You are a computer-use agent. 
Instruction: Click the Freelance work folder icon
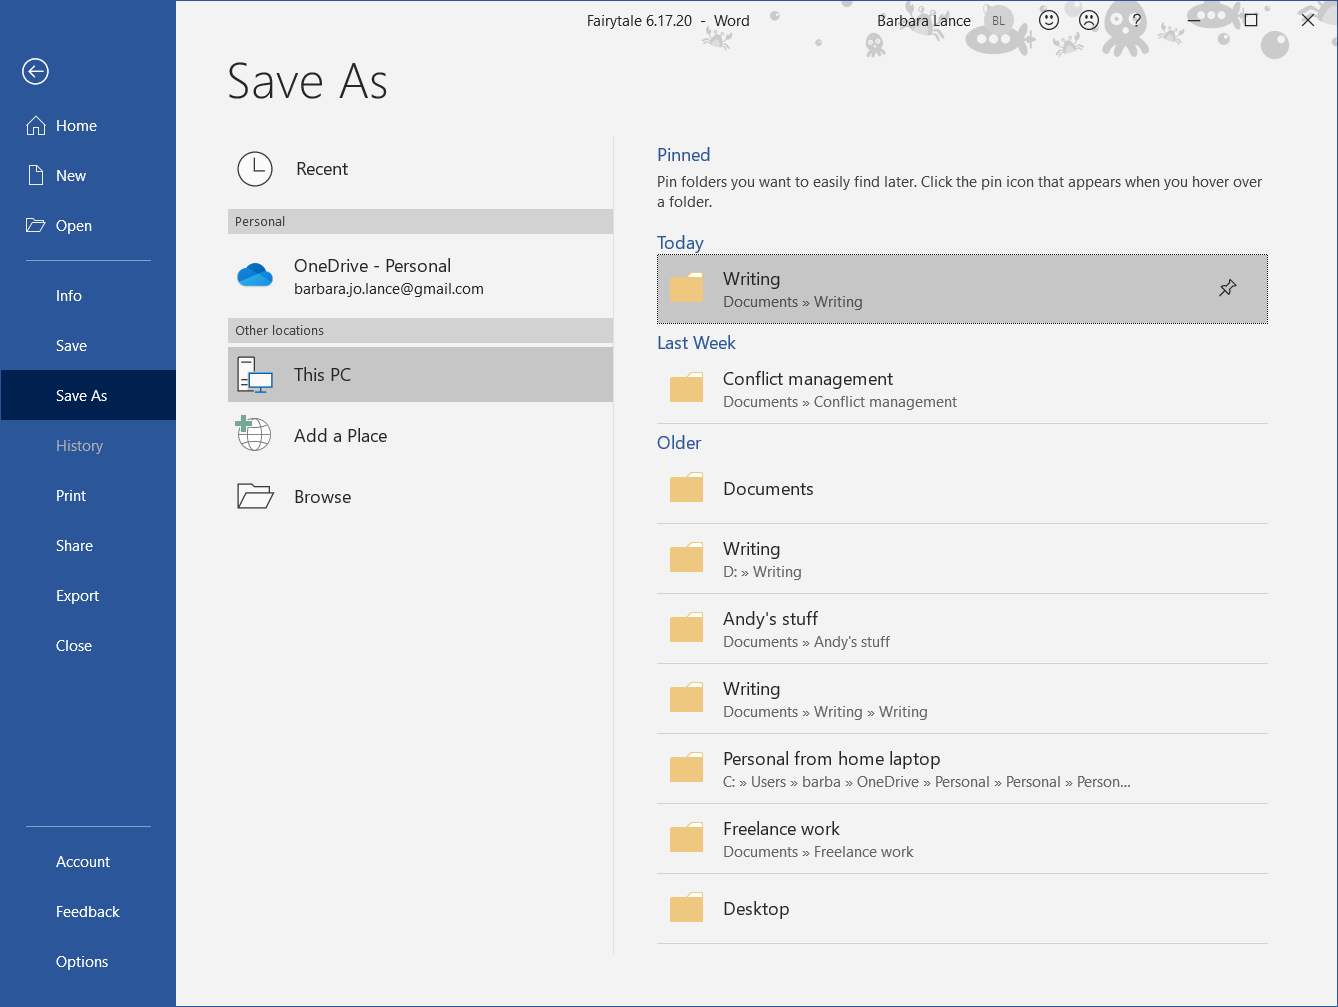686,838
